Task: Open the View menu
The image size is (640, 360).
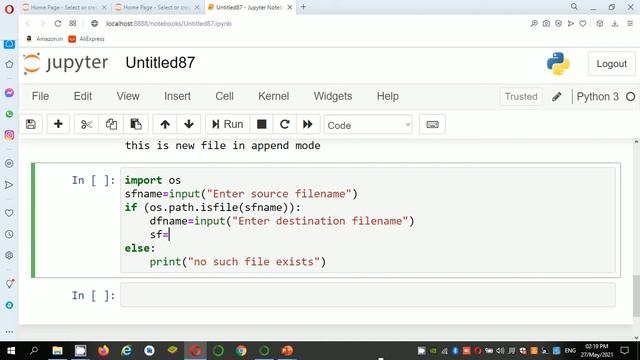Action: click(x=128, y=96)
